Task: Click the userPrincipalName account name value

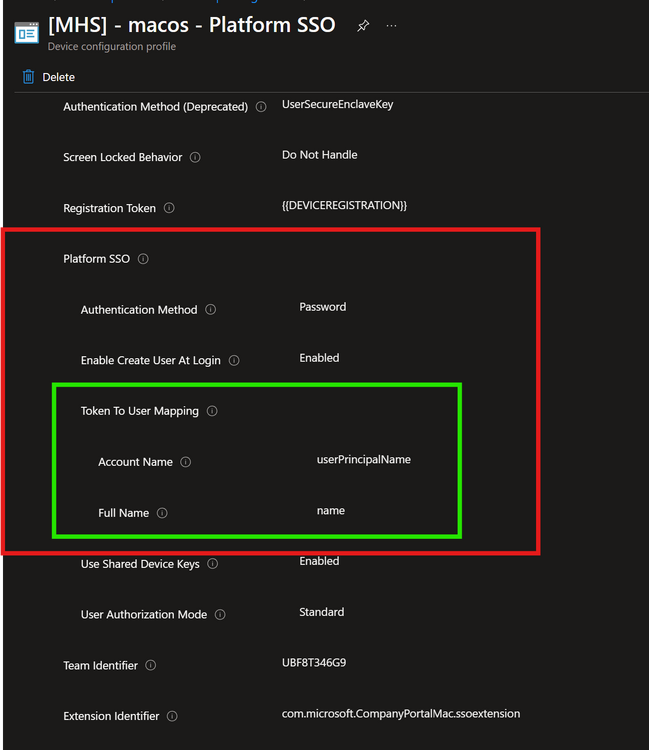Action: click(x=363, y=460)
